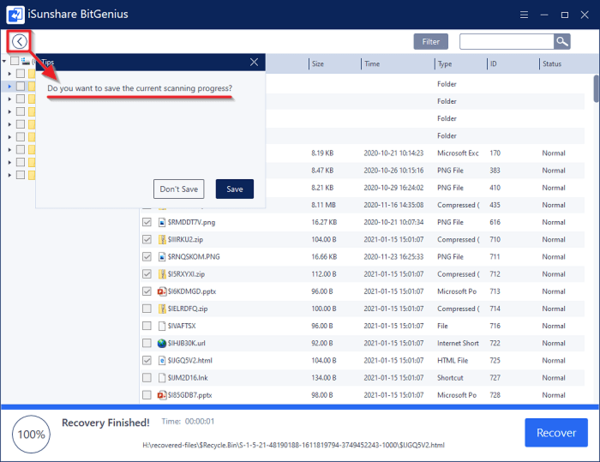The height and width of the screenshot is (462, 600).
Task: Check the $IJM2D16.lnk checkbox
Action: point(147,378)
